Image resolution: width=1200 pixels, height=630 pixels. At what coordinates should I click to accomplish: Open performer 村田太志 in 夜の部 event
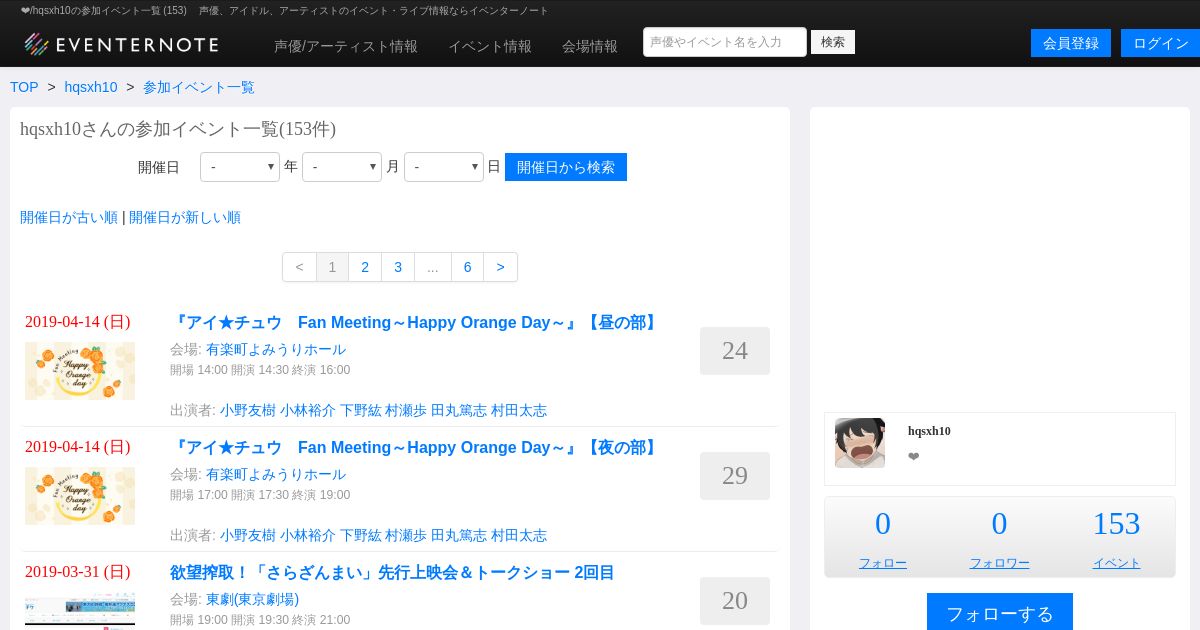(x=519, y=535)
